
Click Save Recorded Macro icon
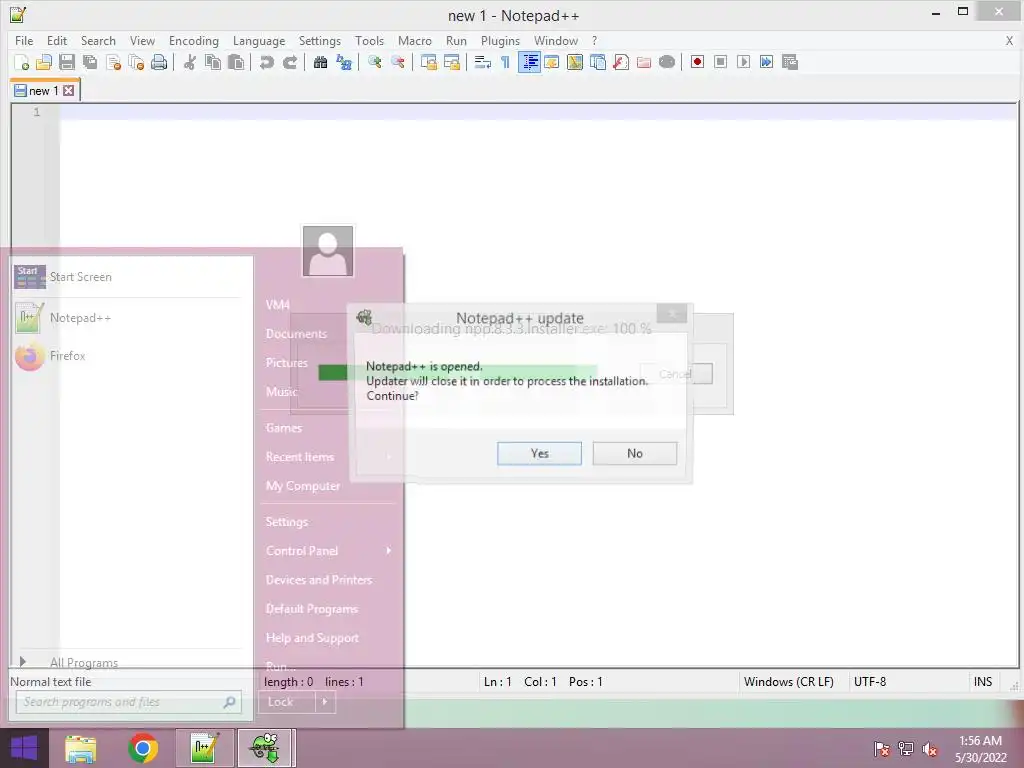(x=790, y=62)
